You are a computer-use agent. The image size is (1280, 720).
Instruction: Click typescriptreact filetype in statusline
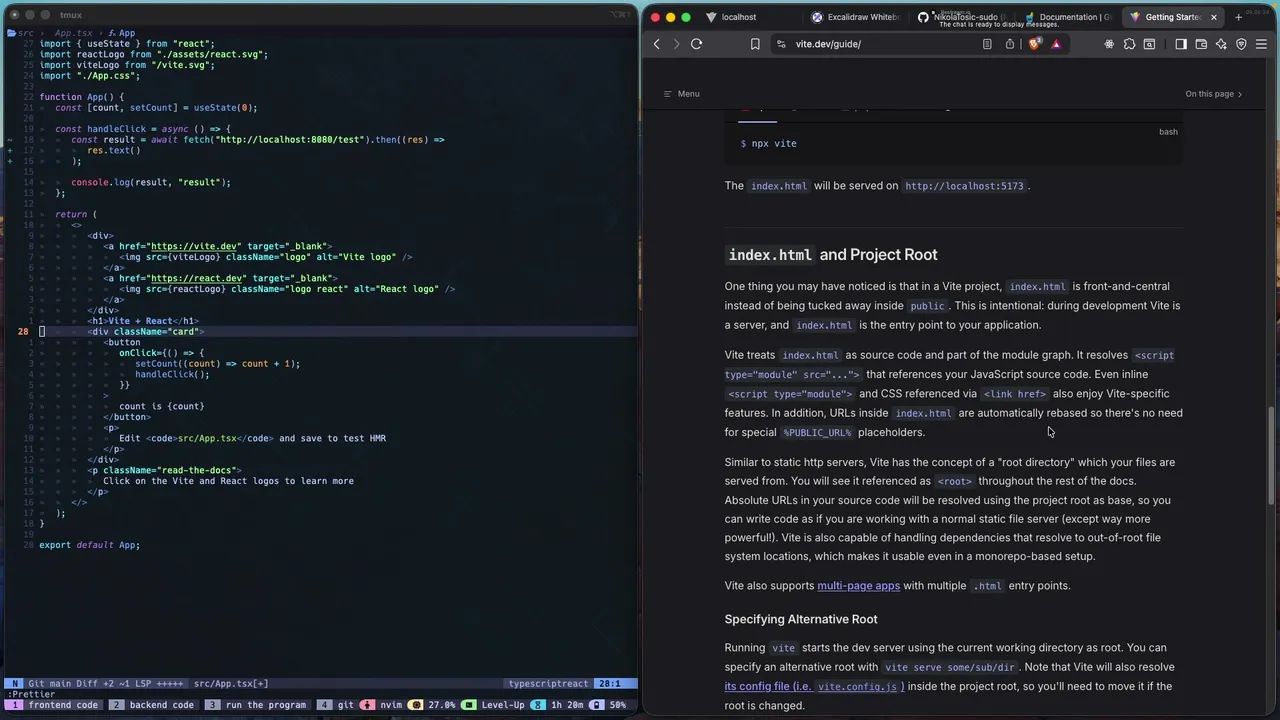(x=548, y=684)
